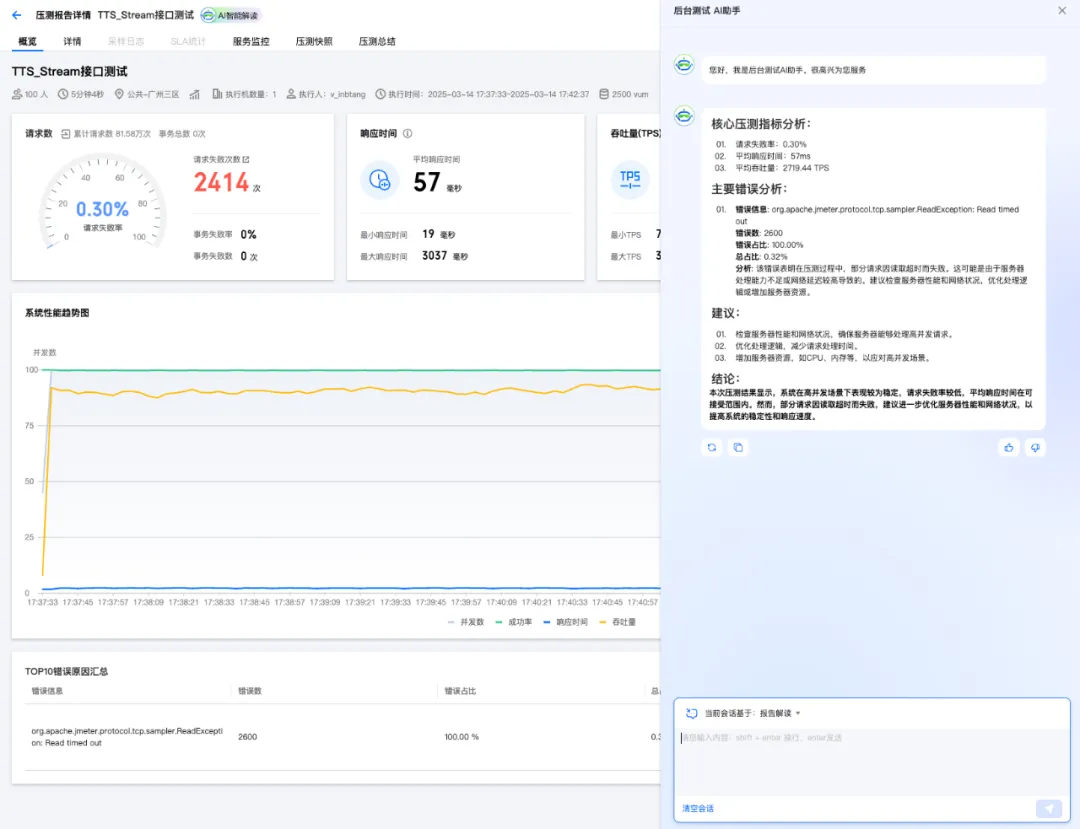
Task: Give thumbs down to the AI reply
Action: pyautogui.click(x=1035, y=448)
